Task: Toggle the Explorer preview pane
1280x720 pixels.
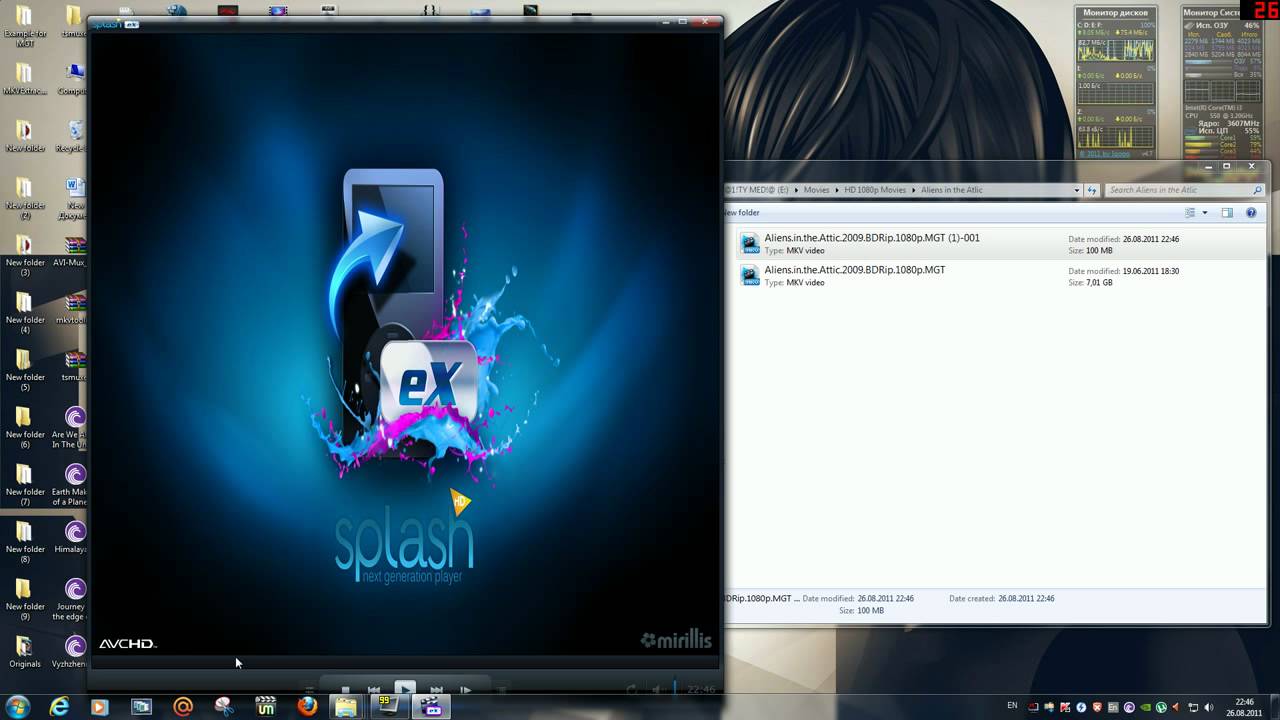Action: [x=1227, y=213]
